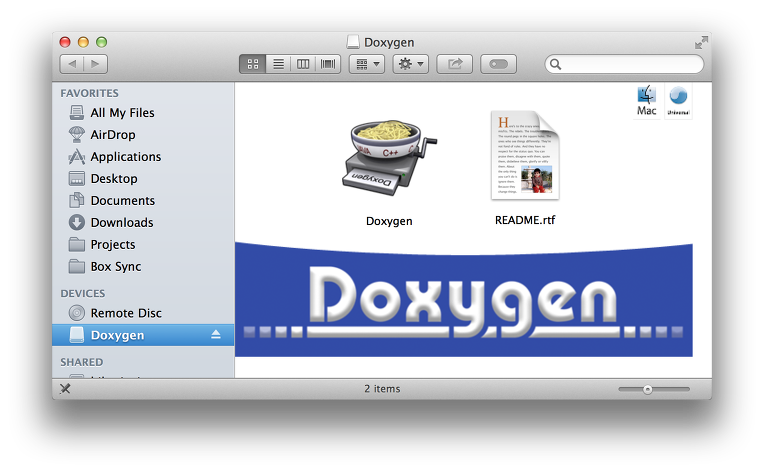This screenshot has width=764, height=472.
Task: Go to Desktop in the sidebar
Action: tap(112, 178)
